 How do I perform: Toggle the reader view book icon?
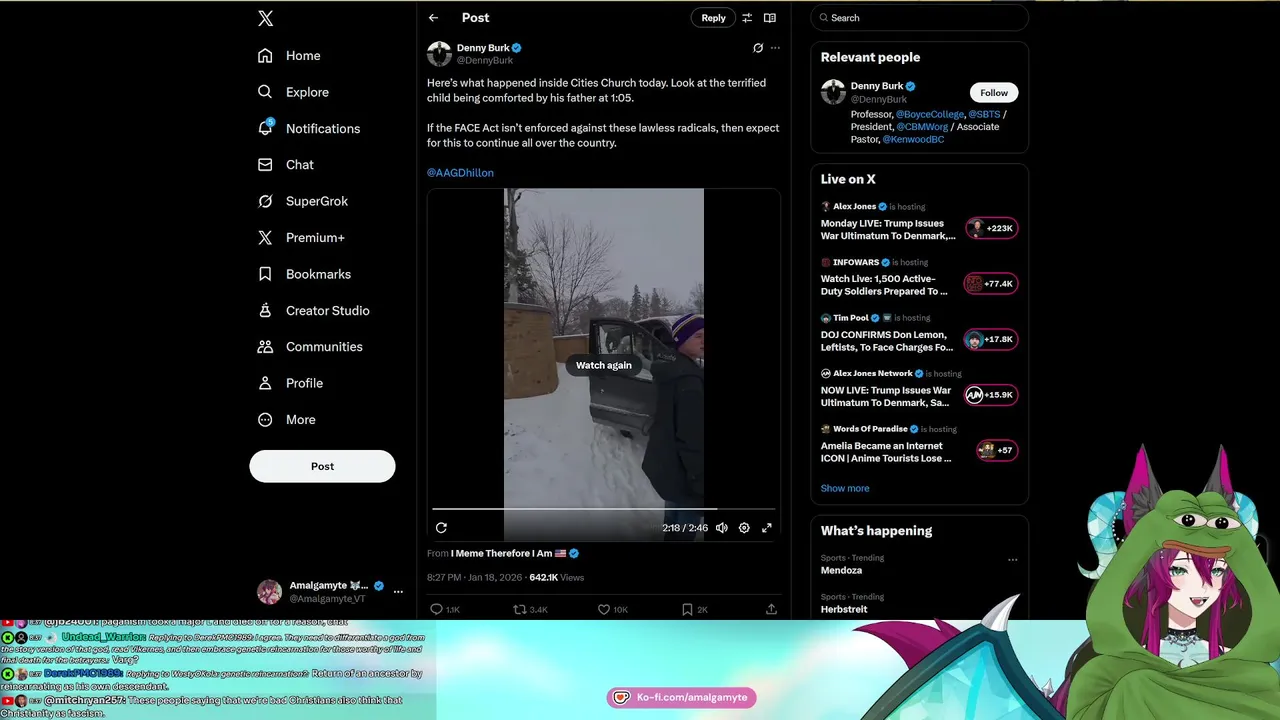770,18
